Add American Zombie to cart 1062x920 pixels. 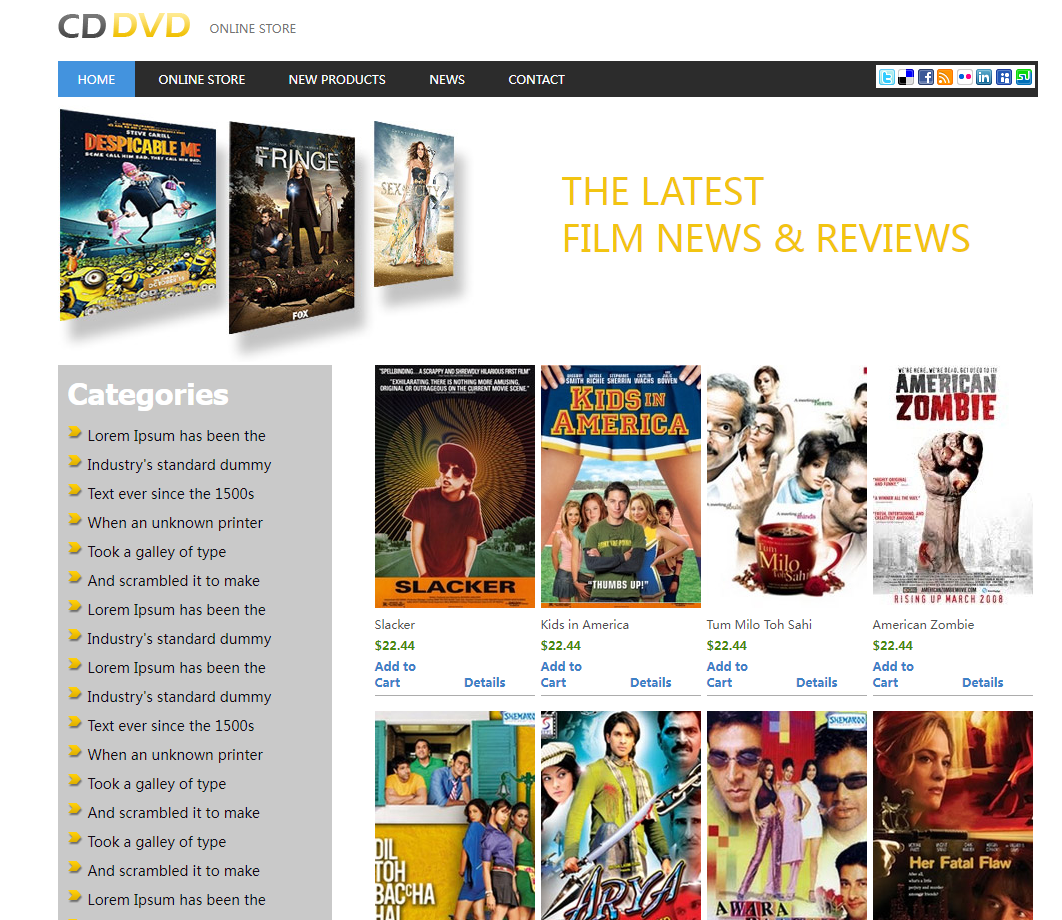pos(892,674)
